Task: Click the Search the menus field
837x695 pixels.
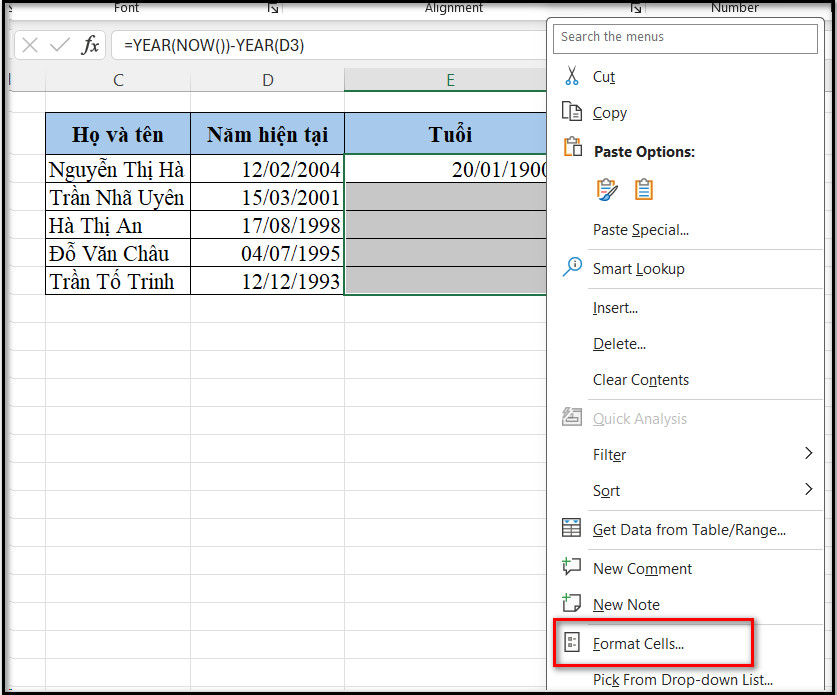Action: [x=686, y=38]
